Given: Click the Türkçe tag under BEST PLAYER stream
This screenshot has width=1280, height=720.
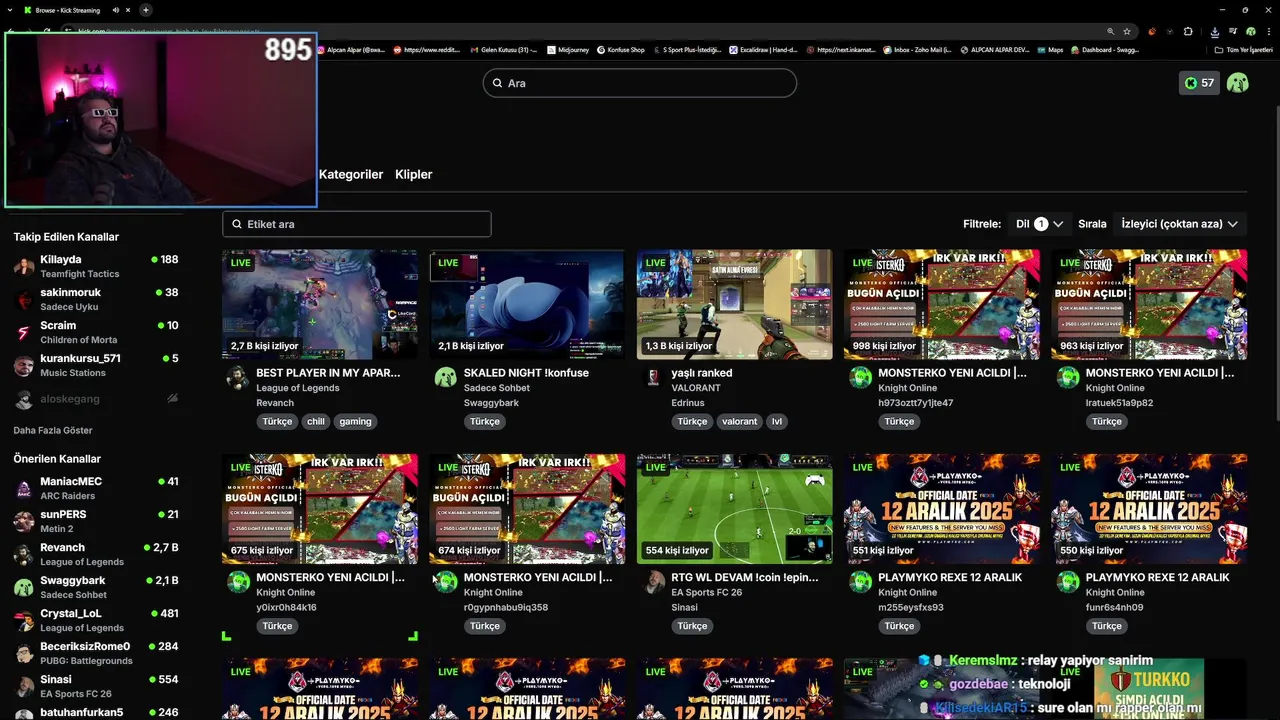Looking at the screenshot, I should point(277,422).
